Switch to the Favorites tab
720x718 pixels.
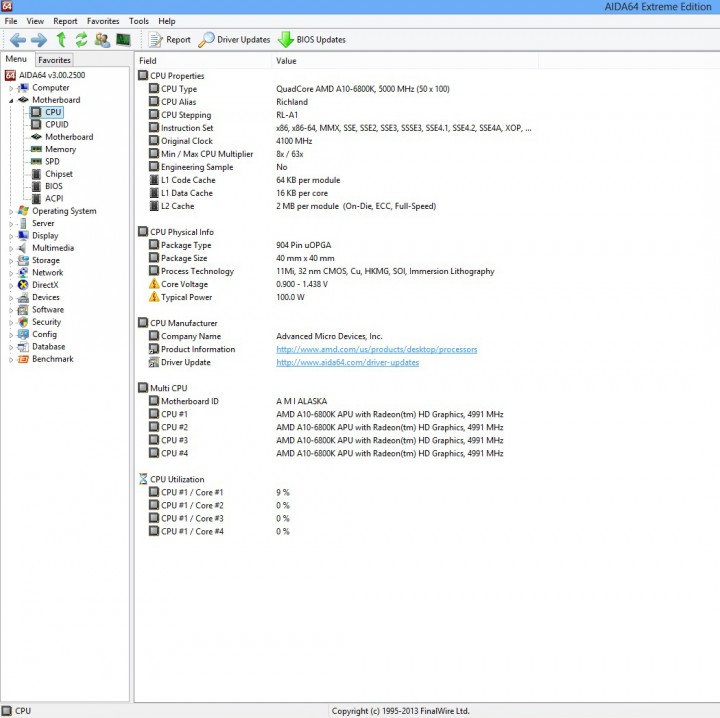pyautogui.click(x=54, y=60)
